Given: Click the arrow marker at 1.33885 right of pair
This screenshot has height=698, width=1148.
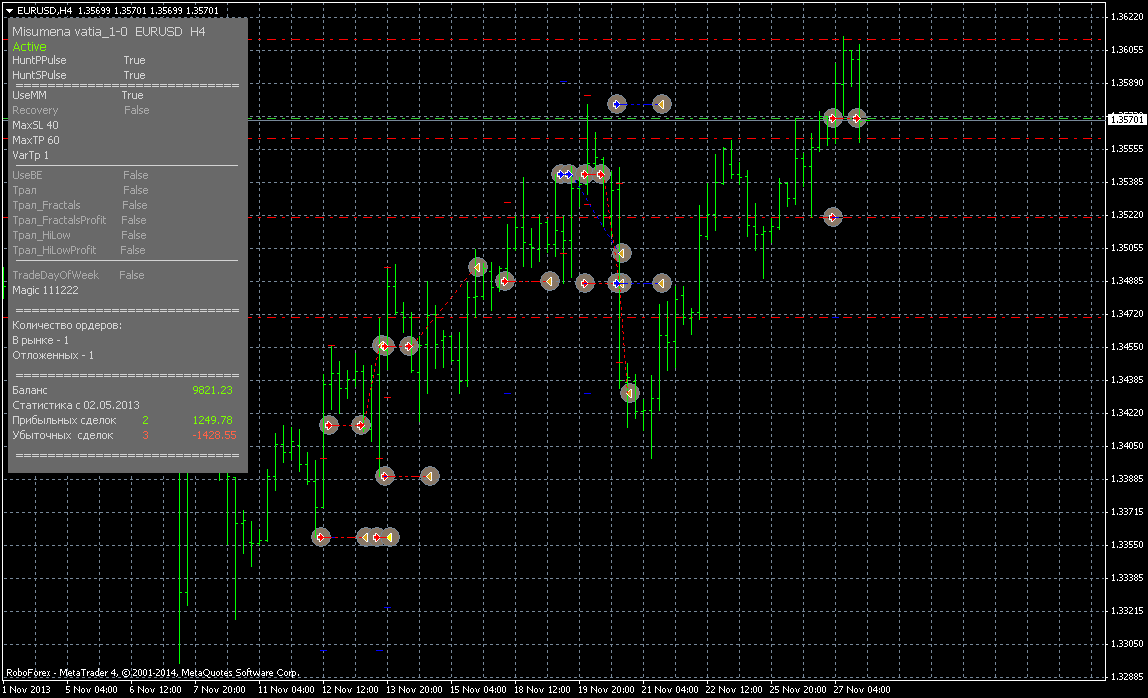Looking at the screenshot, I should (x=430, y=476).
